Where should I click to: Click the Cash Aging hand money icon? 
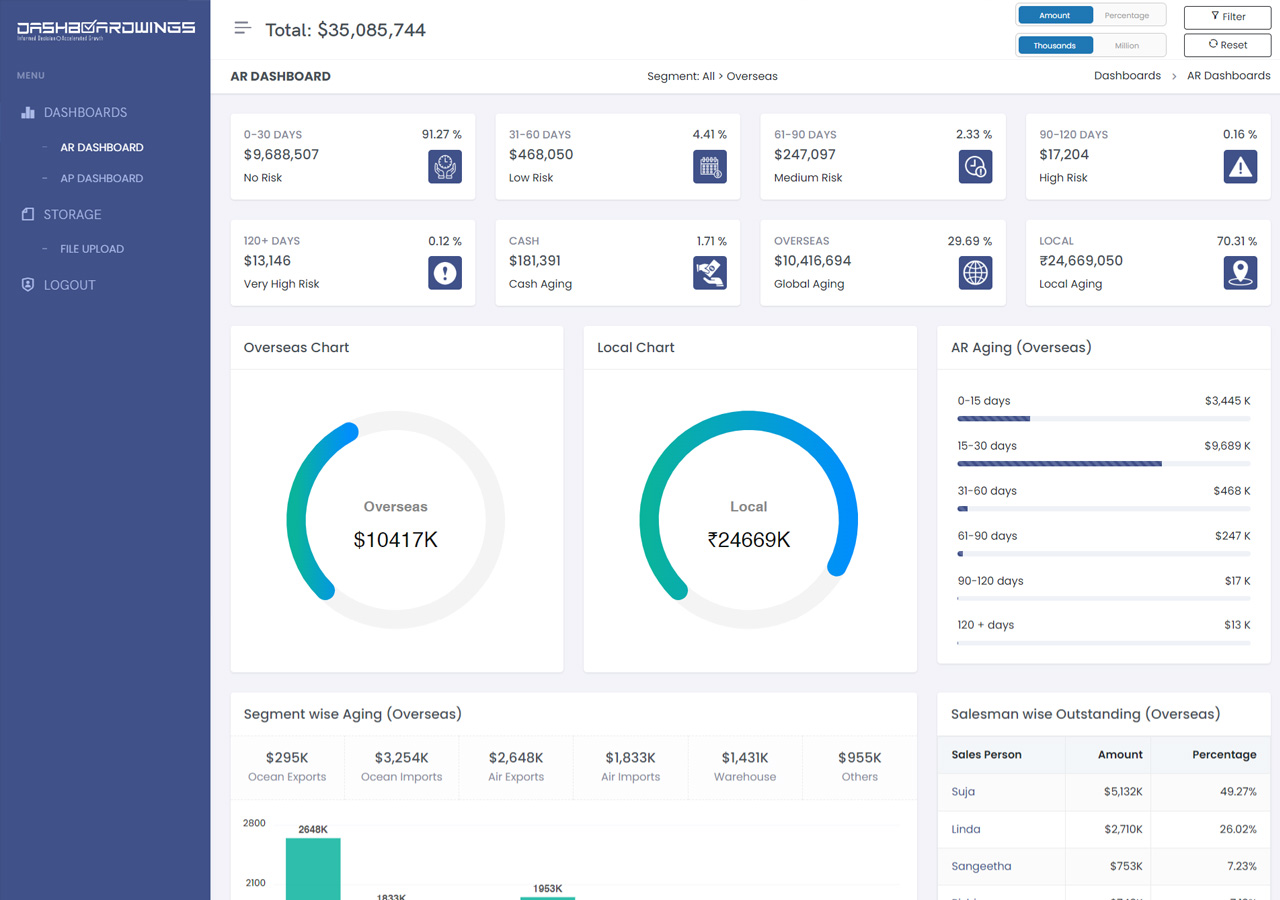pos(710,273)
